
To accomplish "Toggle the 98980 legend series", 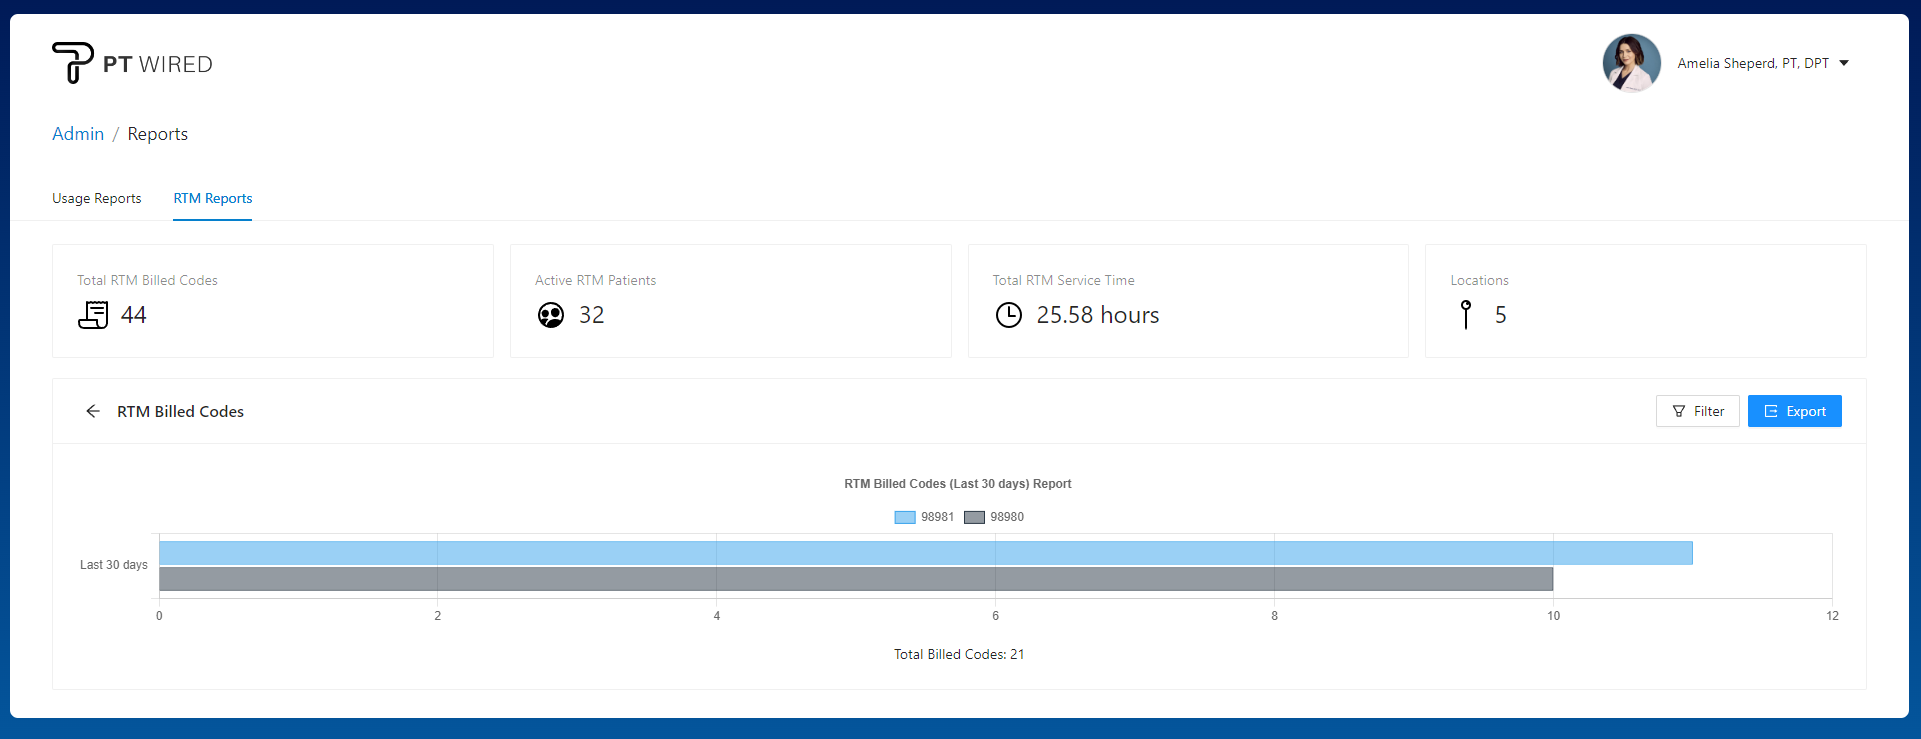I will click(x=994, y=517).
